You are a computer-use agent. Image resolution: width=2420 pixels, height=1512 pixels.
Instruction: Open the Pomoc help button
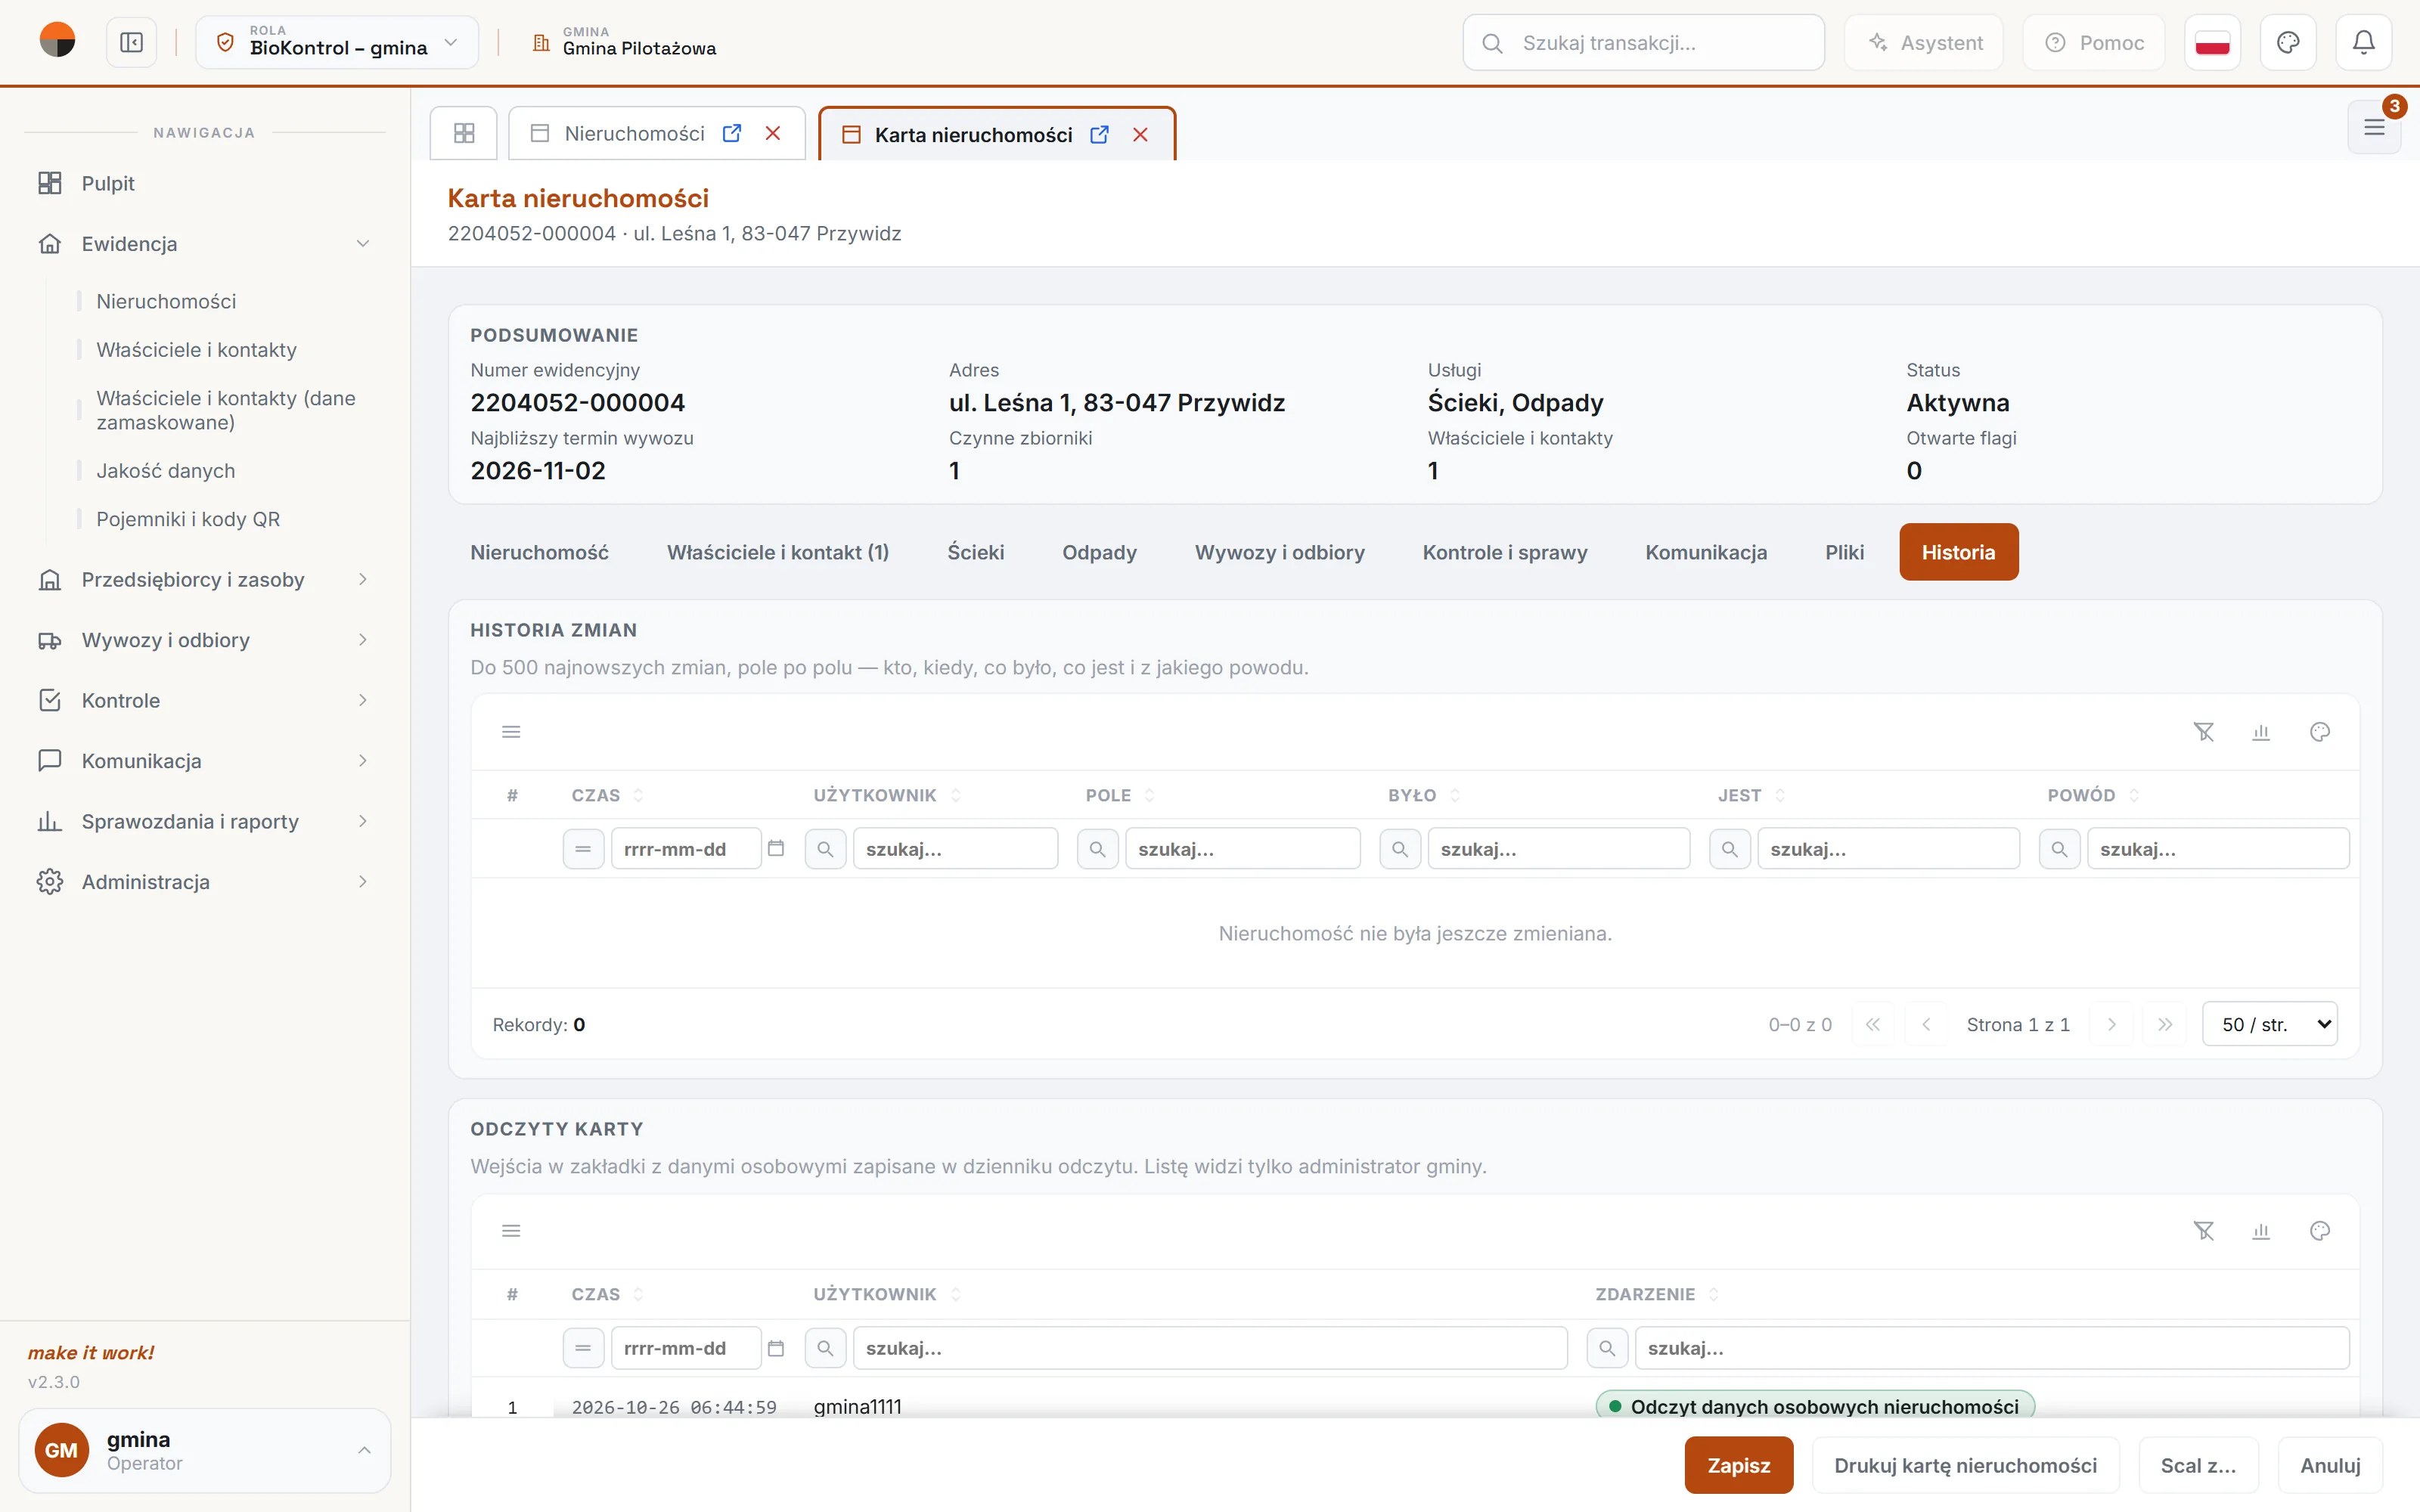click(2093, 43)
